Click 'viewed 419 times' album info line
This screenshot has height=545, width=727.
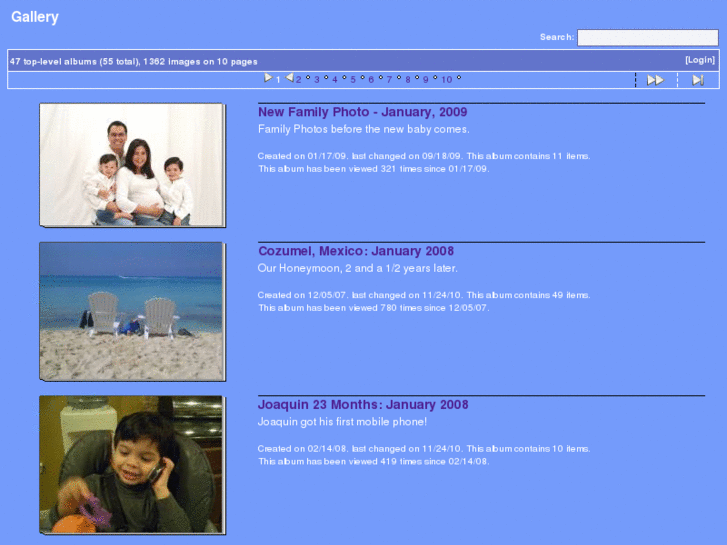point(374,461)
